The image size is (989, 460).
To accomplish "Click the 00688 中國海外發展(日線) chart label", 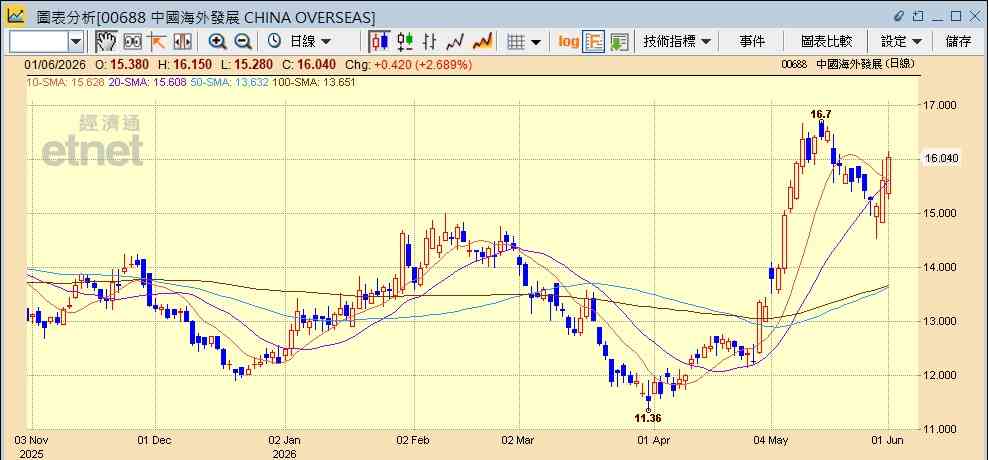I will 848,64.
